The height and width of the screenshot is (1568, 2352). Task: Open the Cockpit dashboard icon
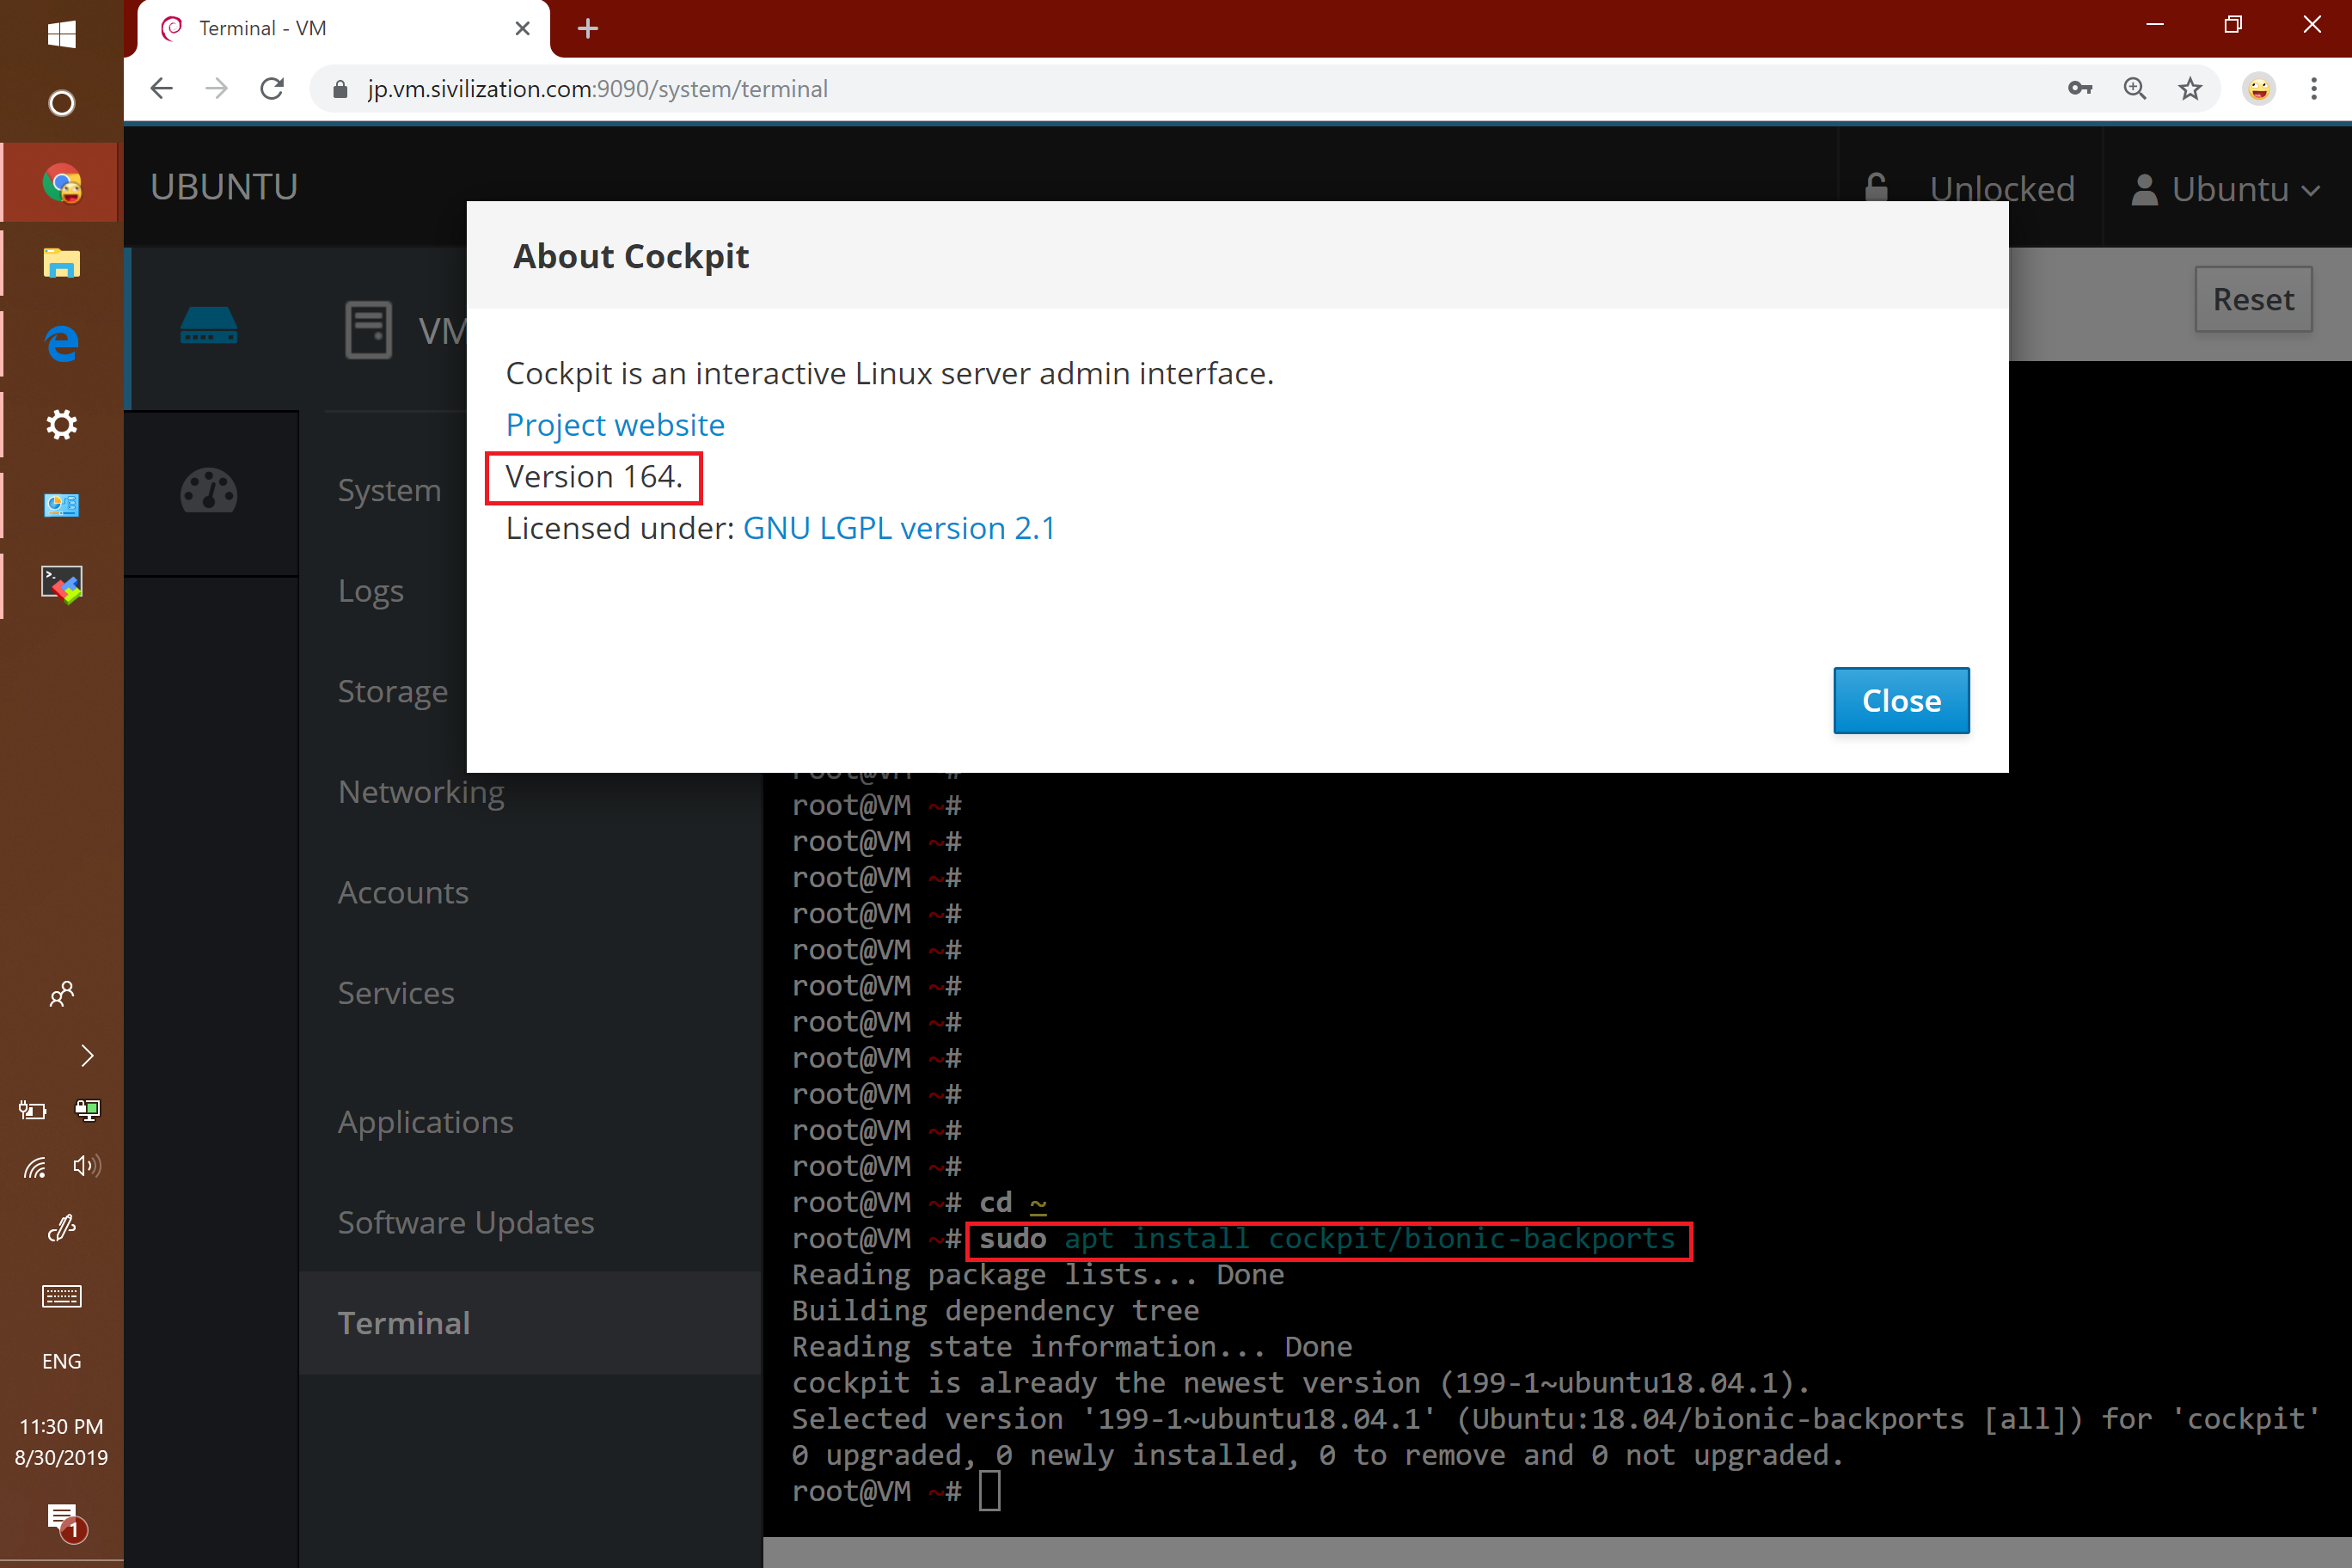coord(210,491)
